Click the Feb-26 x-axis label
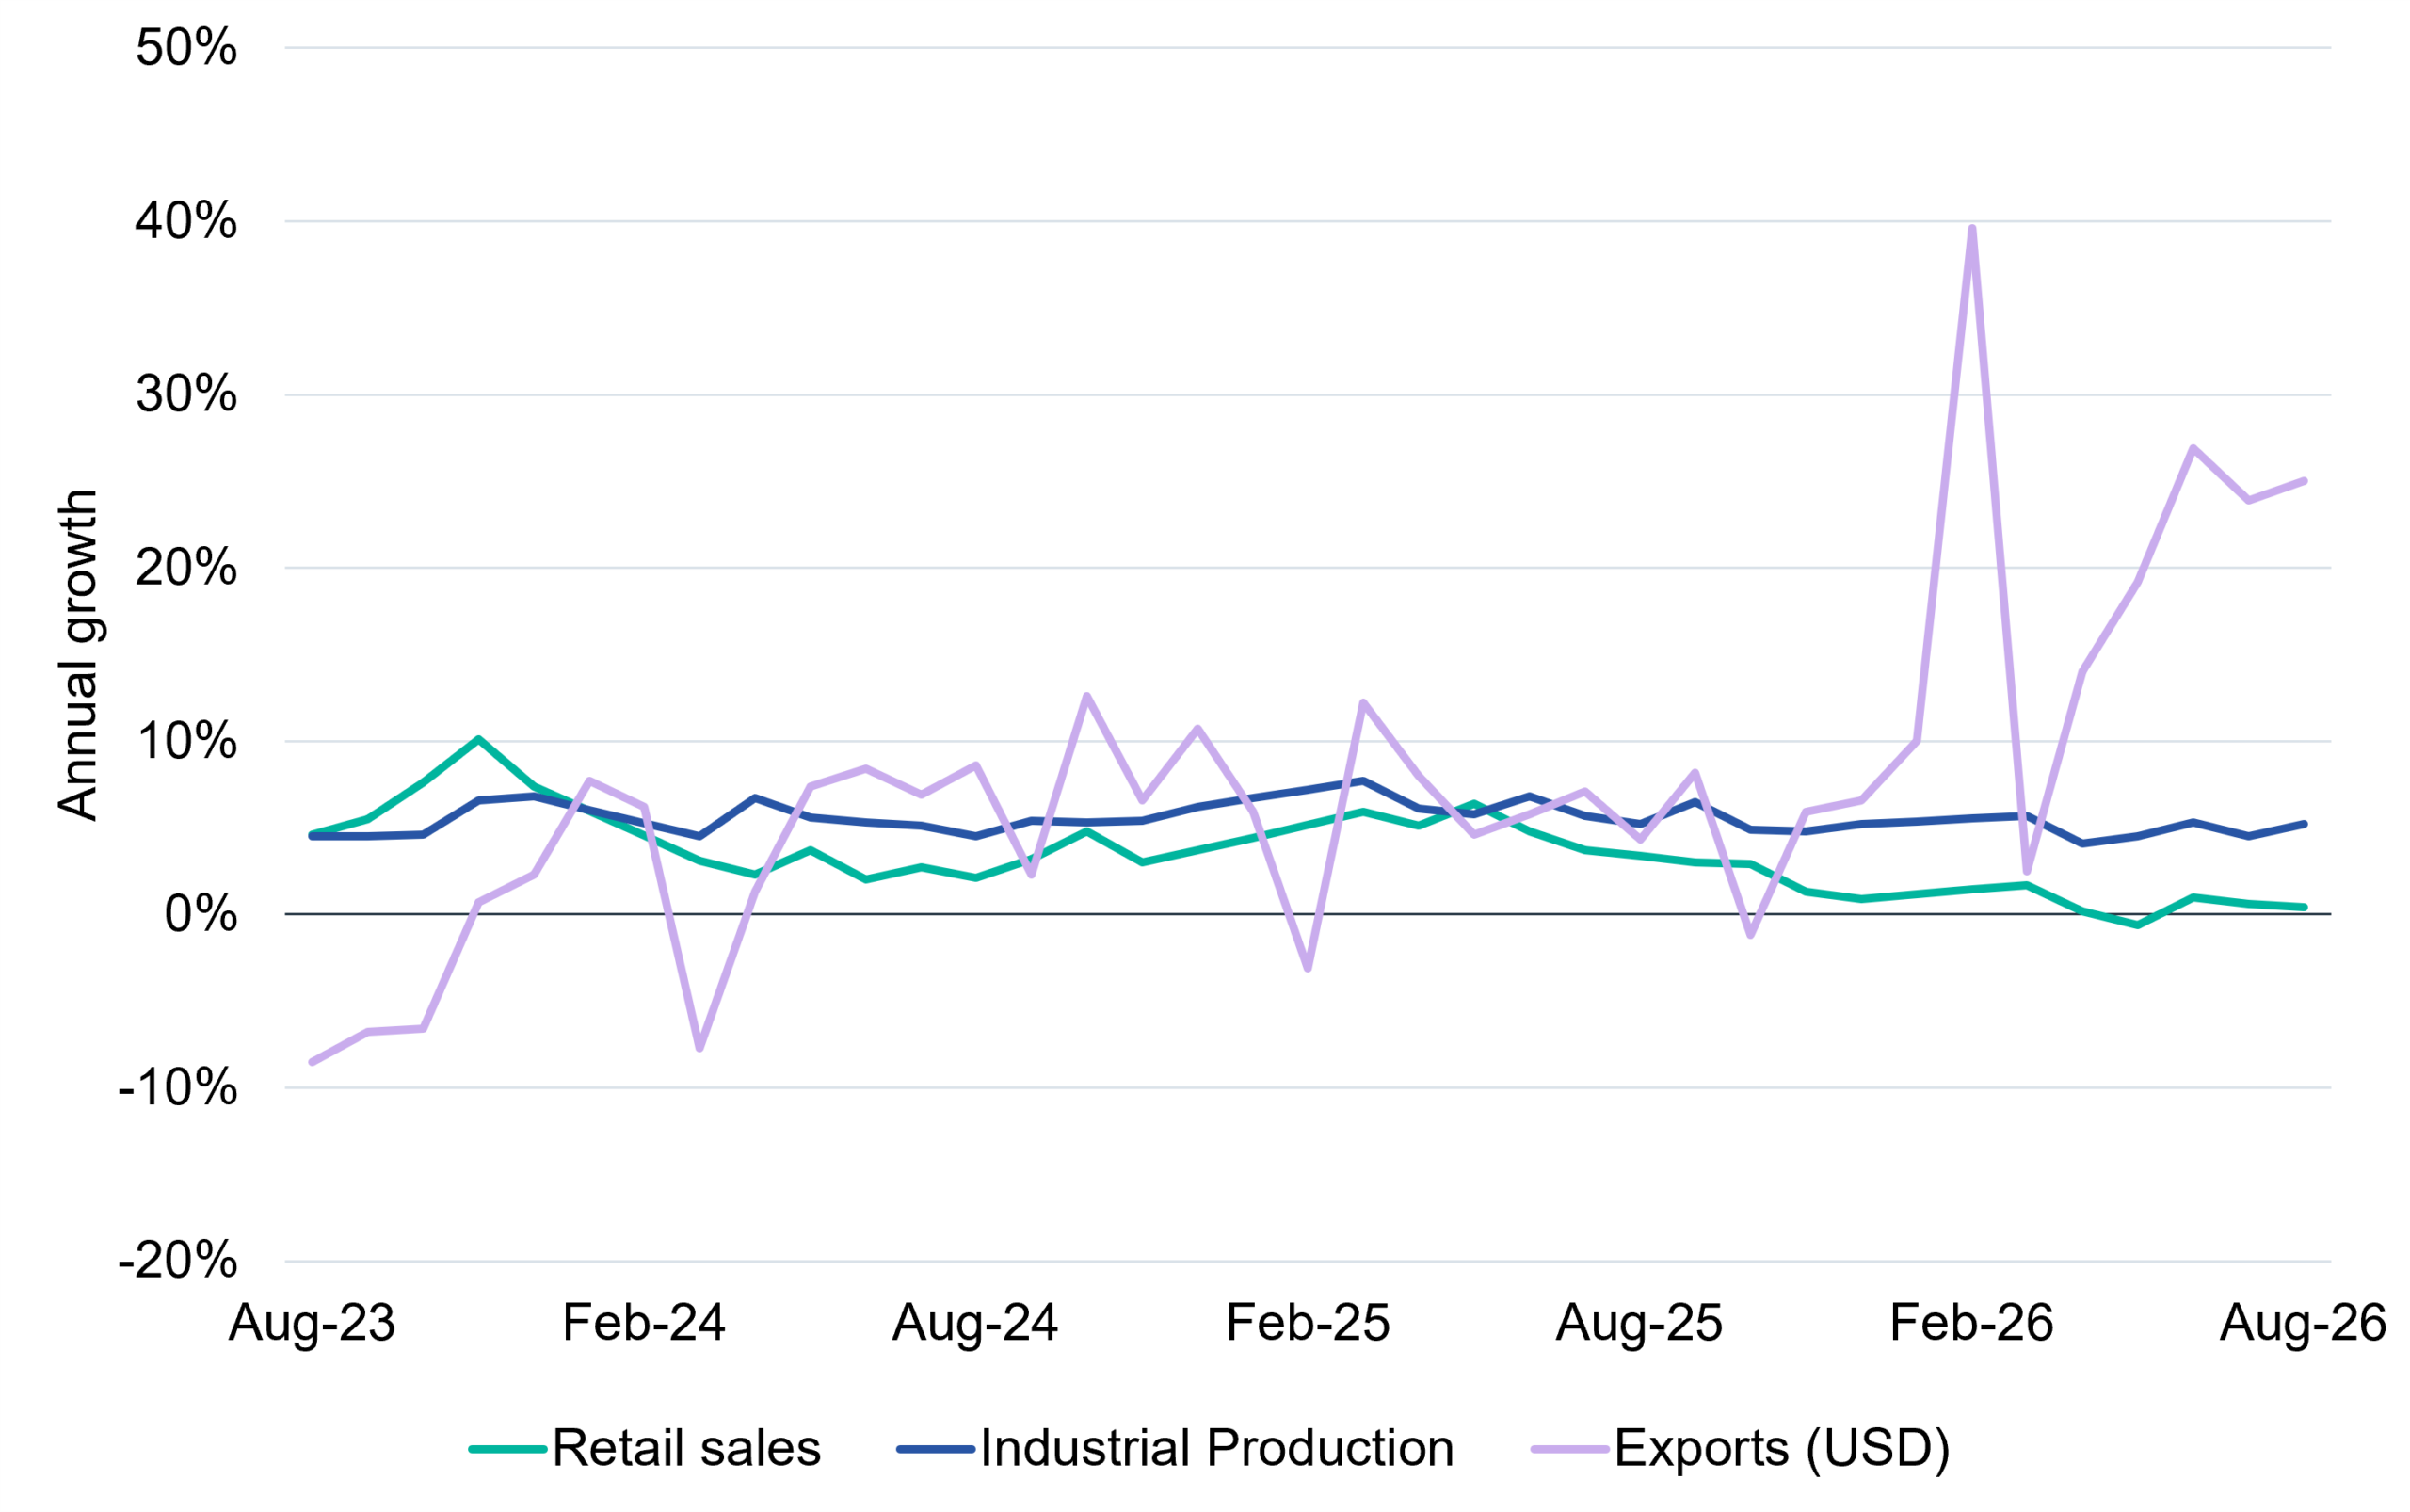The height and width of the screenshot is (1512, 2410). pos(1972,1324)
